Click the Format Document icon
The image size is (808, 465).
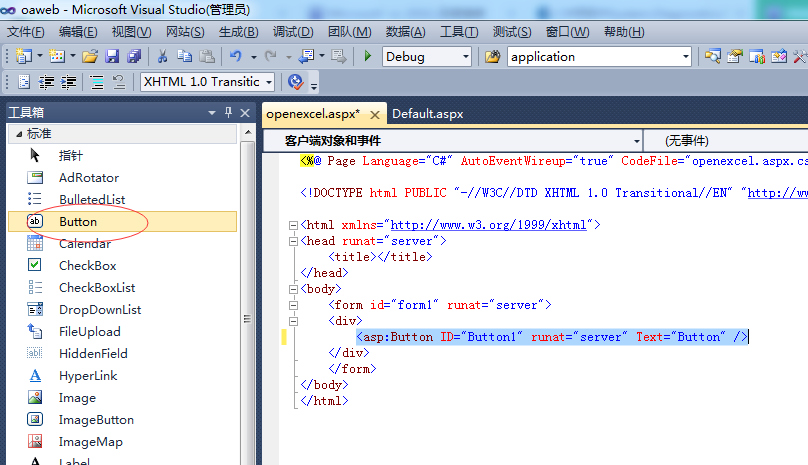pyautogui.click(x=24, y=82)
